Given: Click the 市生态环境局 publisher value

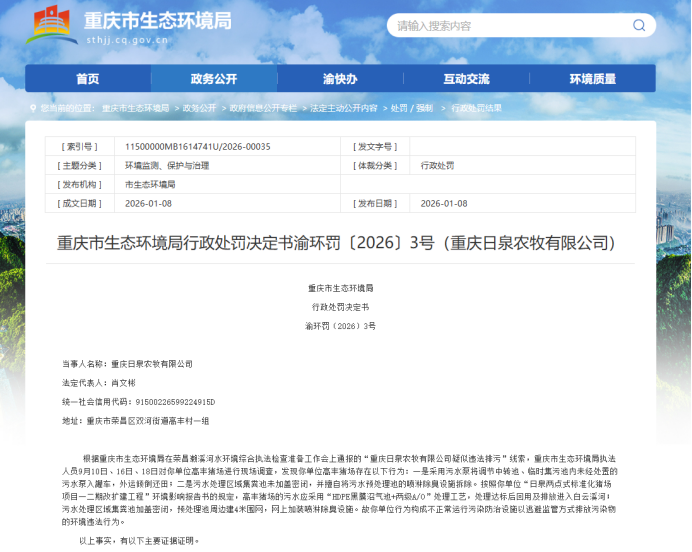Looking at the screenshot, I should (x=150, y=184).
